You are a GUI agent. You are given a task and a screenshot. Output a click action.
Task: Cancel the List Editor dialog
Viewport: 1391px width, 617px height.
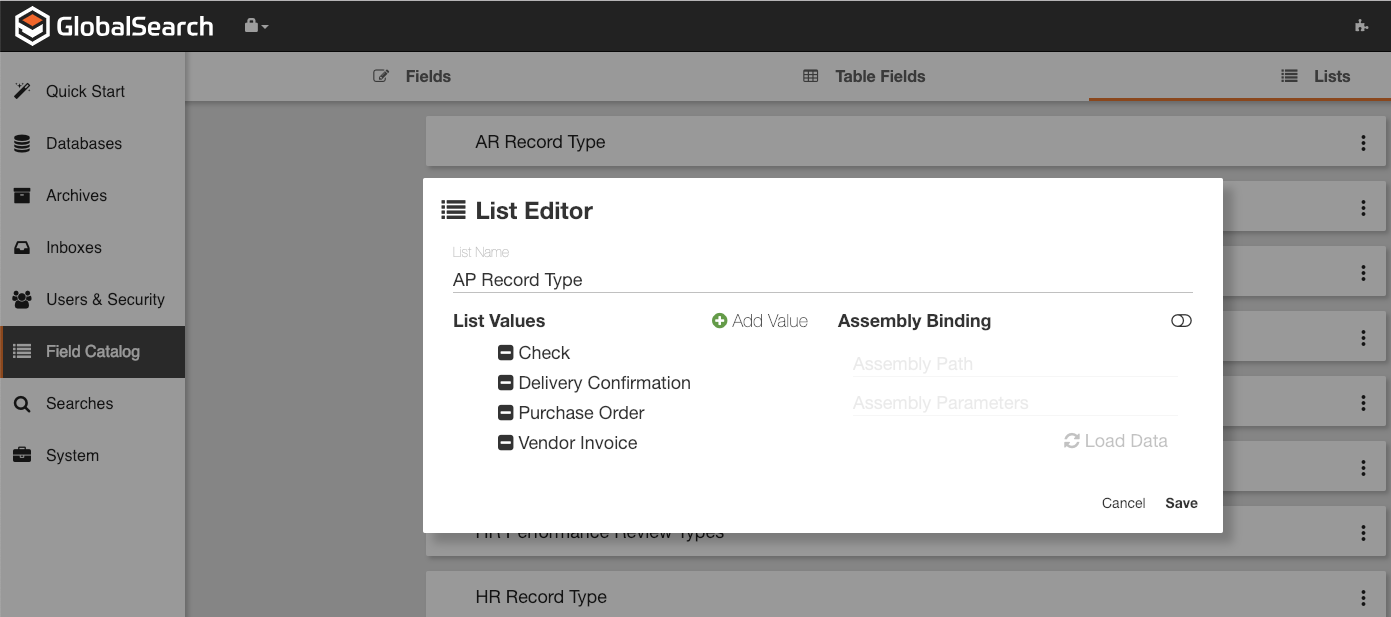click(x=1123, y=503)
